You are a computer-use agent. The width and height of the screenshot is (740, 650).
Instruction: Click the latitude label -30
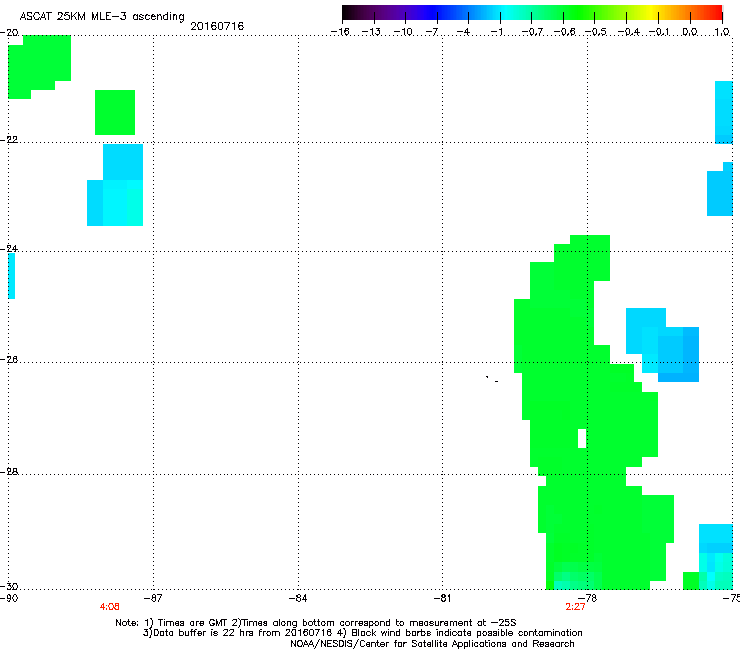pyautogui.click(x=9, y=586)
